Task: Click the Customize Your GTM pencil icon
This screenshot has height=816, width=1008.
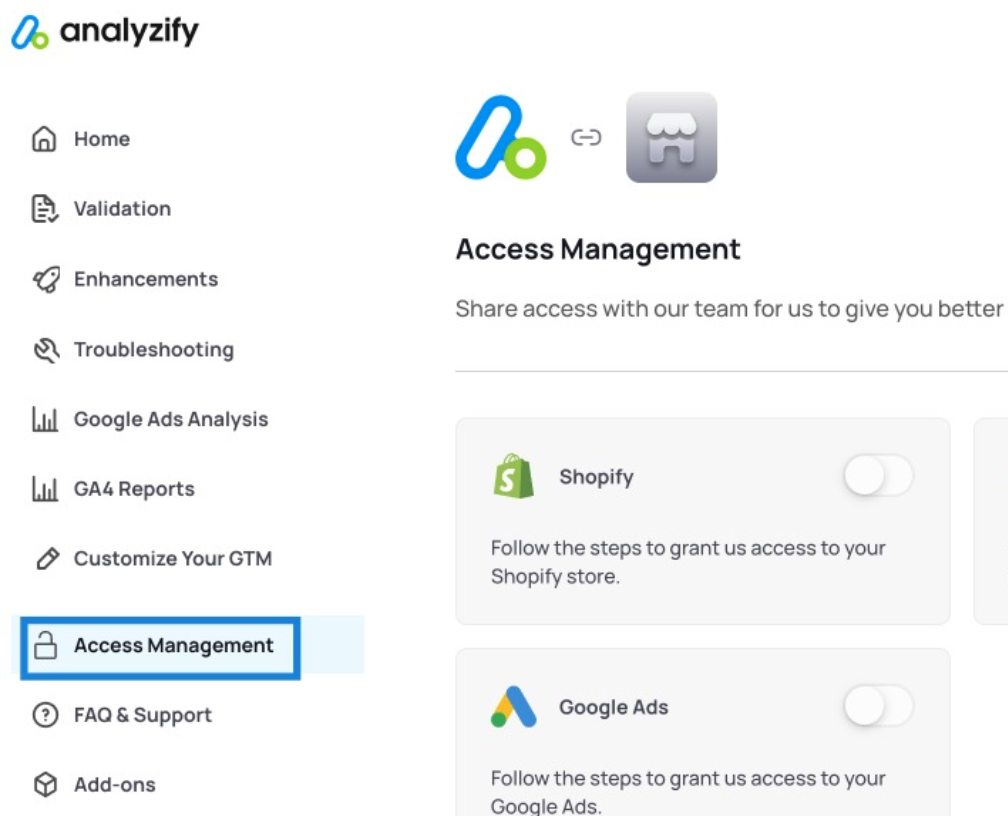Action: (48, 559)
